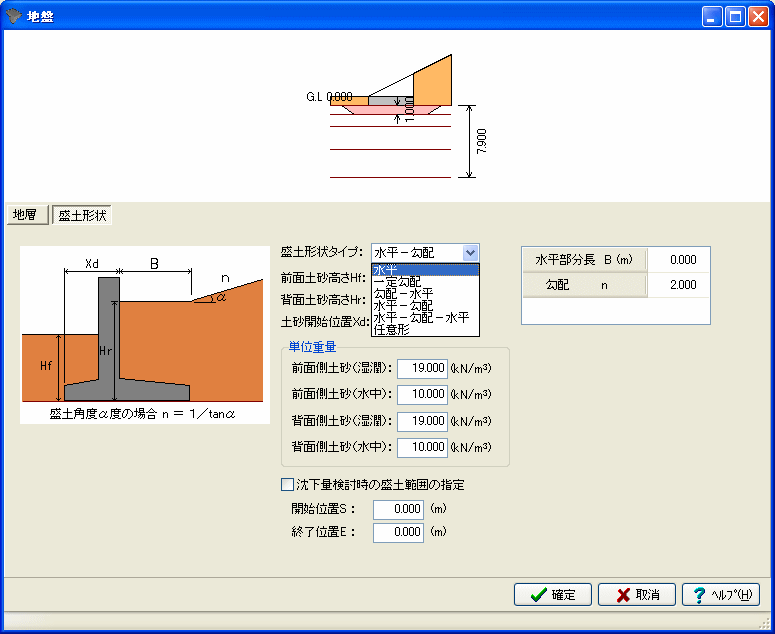Edit 水平部分長 B value cell
Screen dimensions: 775x634
pos(679,259)
